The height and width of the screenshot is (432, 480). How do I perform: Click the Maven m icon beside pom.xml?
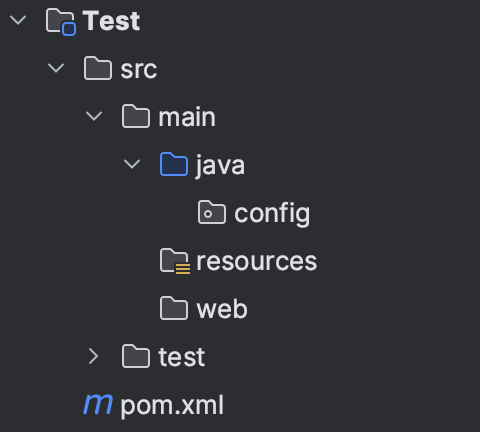pyautogui.click(x=98, y=405)
